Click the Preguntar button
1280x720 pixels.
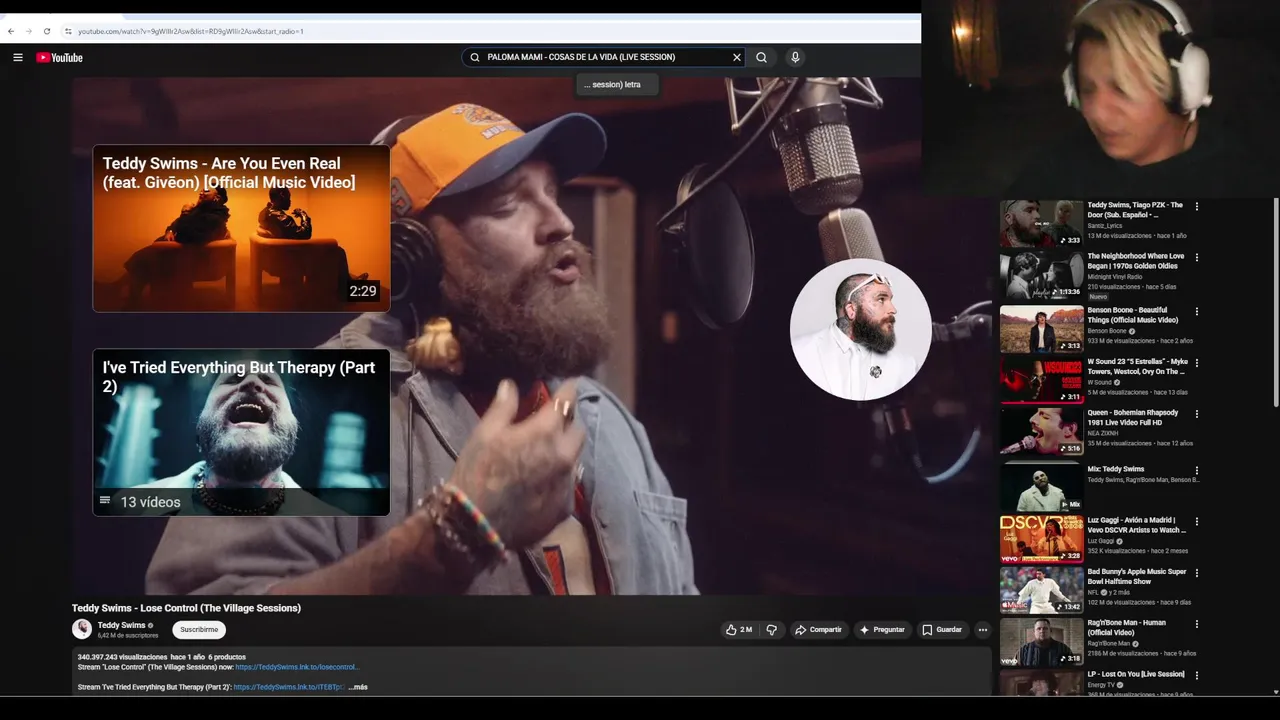[881, 630]
